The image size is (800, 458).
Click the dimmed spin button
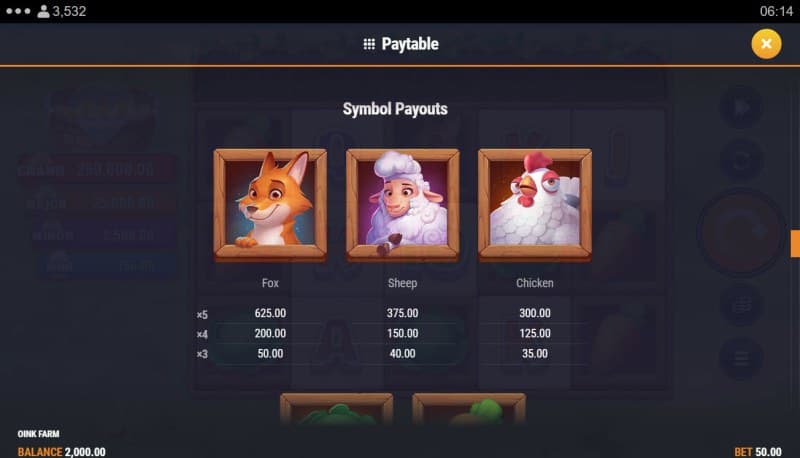coord(741,232)
